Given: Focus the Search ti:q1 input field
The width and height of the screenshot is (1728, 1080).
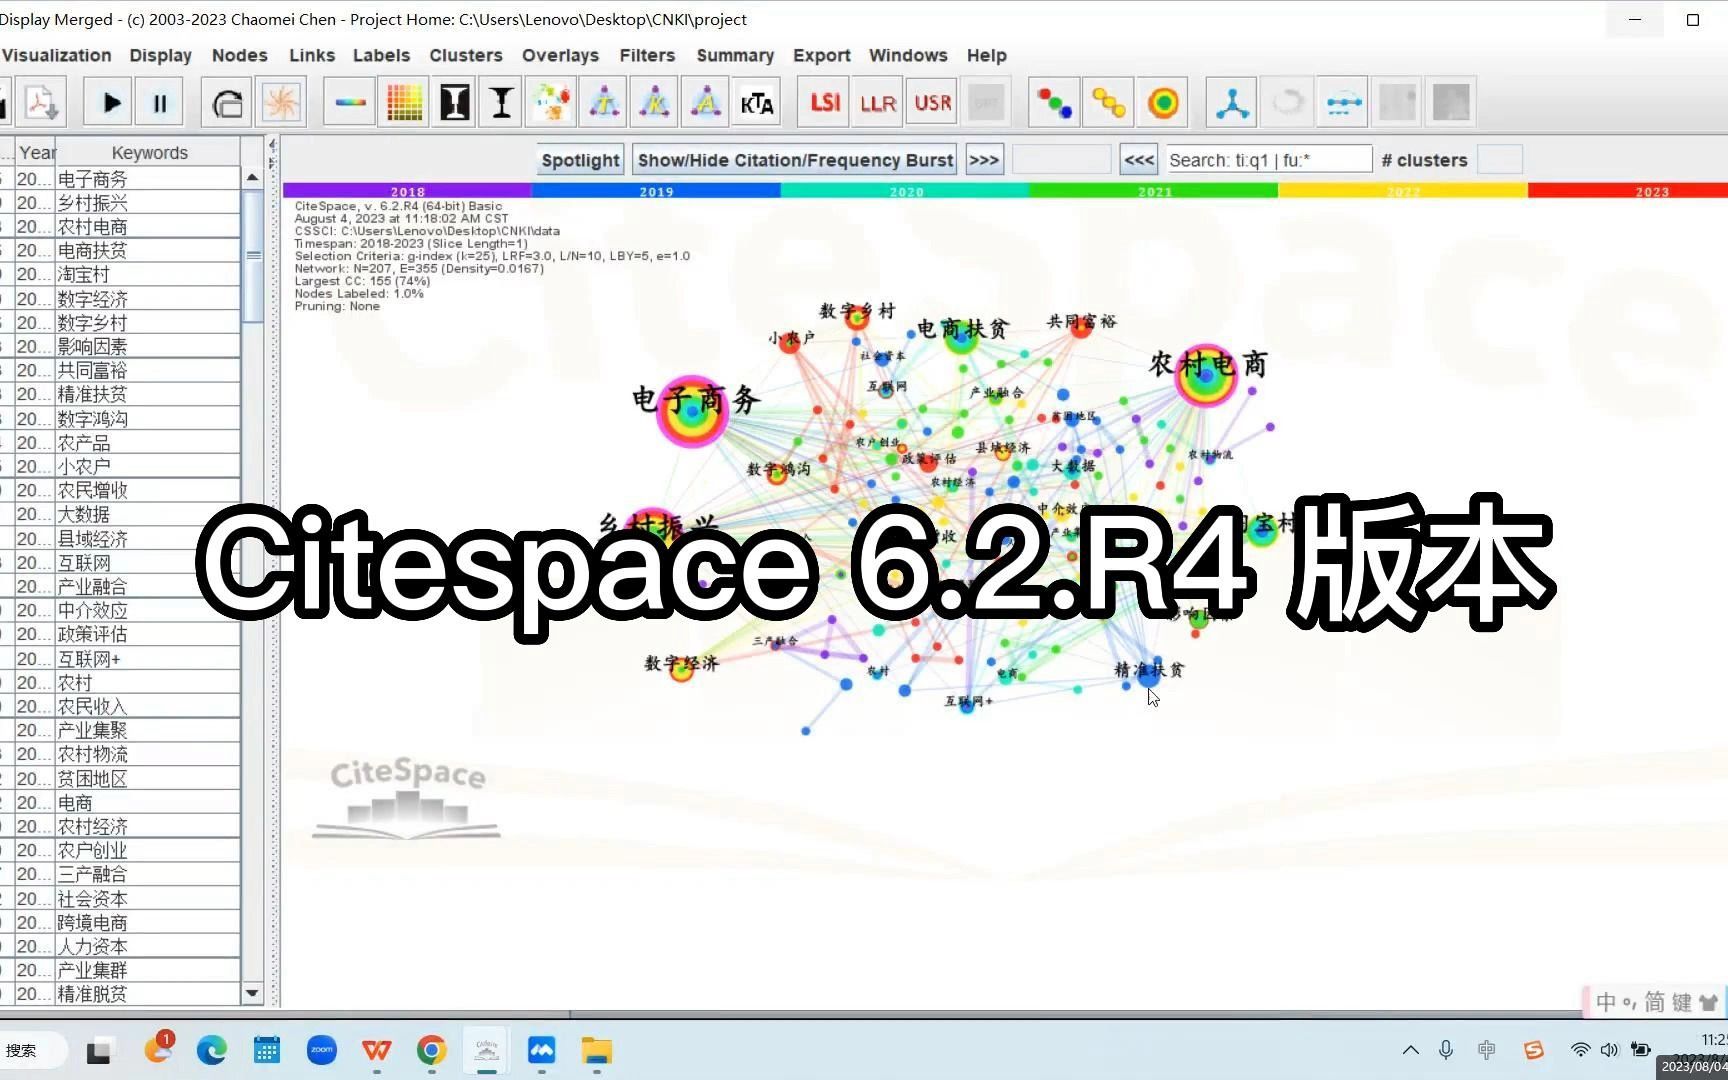Looking at the screenshot, I should (x=1269, y=160).
